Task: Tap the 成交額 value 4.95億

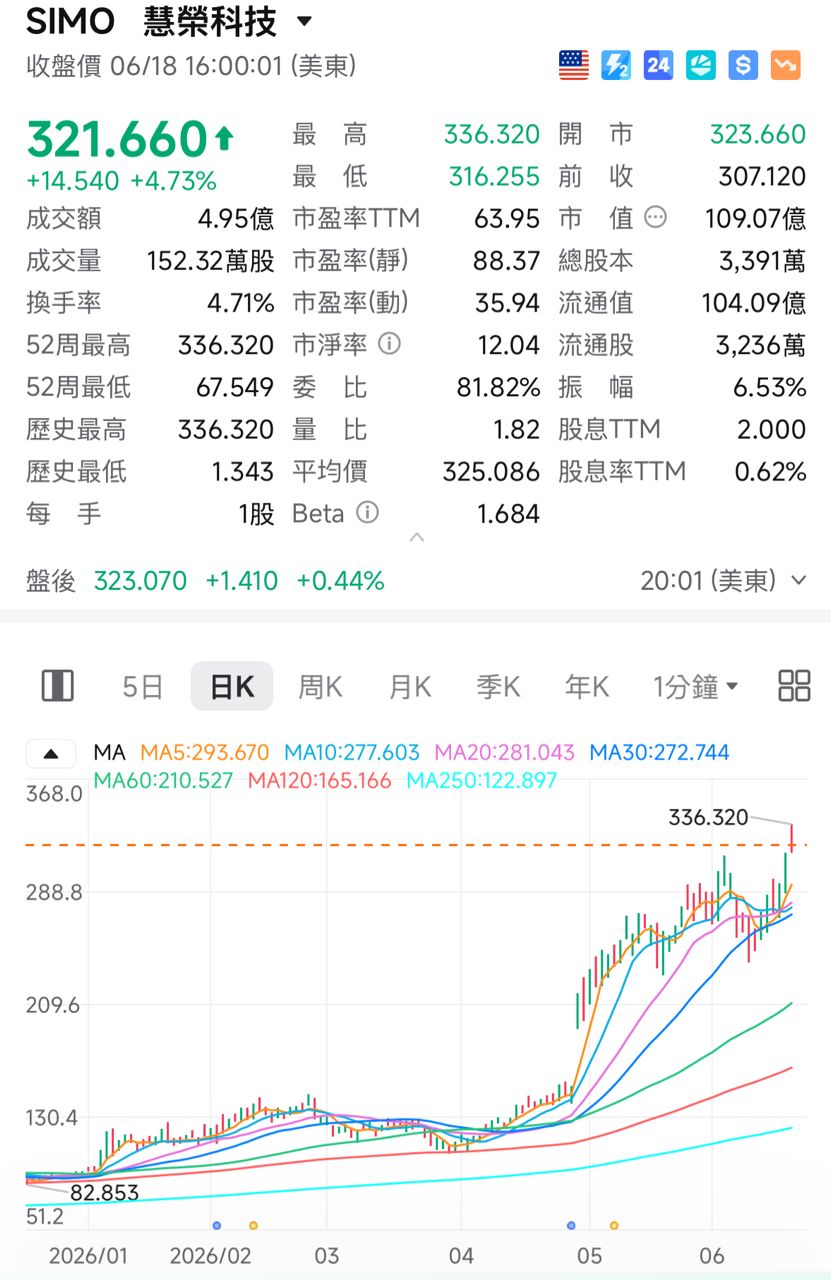Action: (x=235, y=218)
